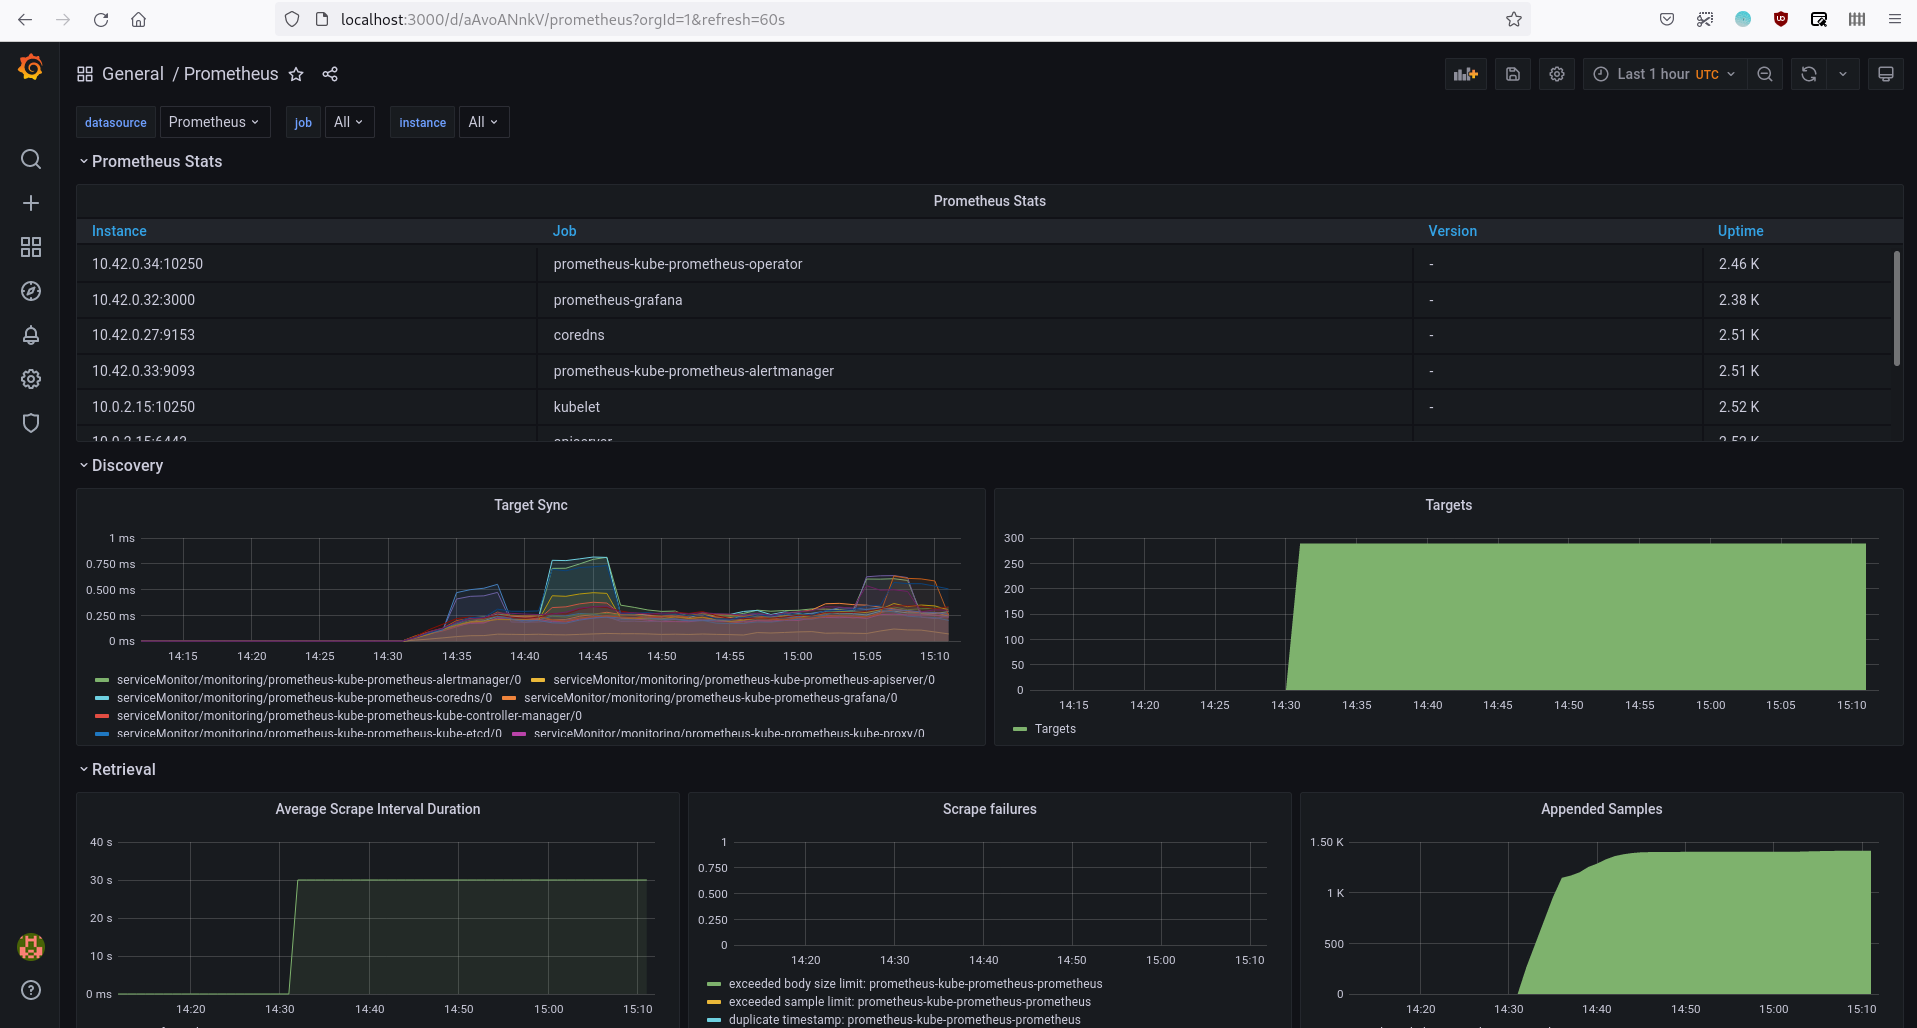Screen dimensions: 1917x1028
Task: Click the Create plus icon in sidebar
Action: [x=31, y=203]
